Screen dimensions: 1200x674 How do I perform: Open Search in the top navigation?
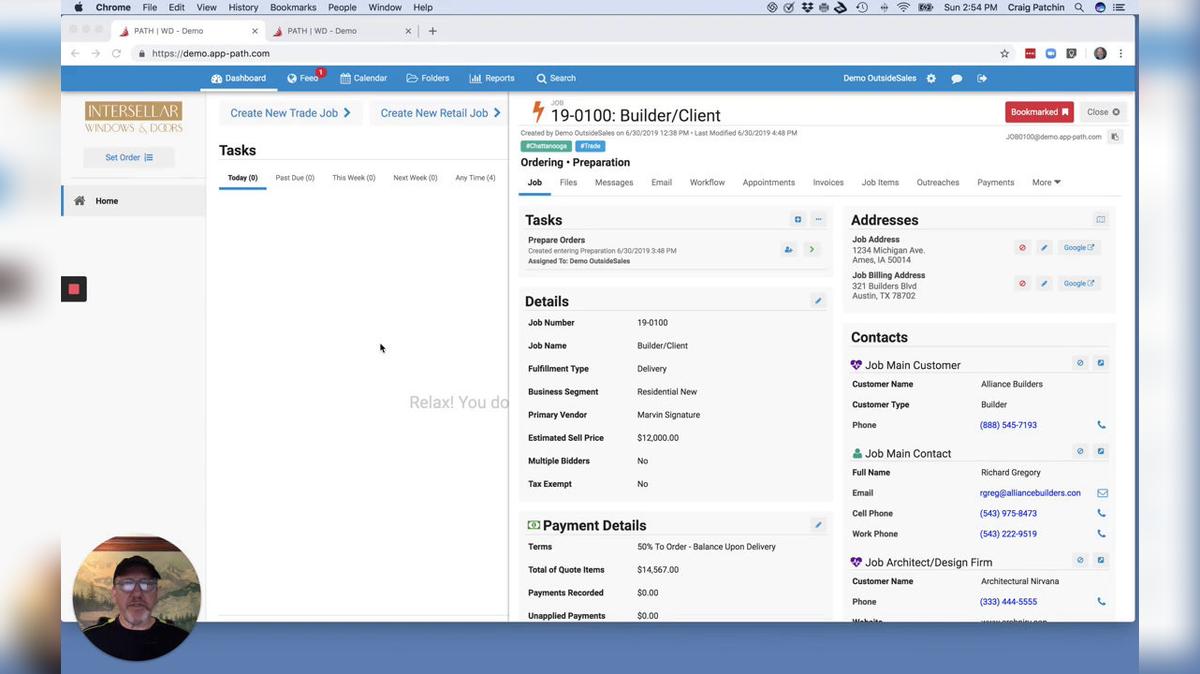pyautogui.click(x=556, y=78)
